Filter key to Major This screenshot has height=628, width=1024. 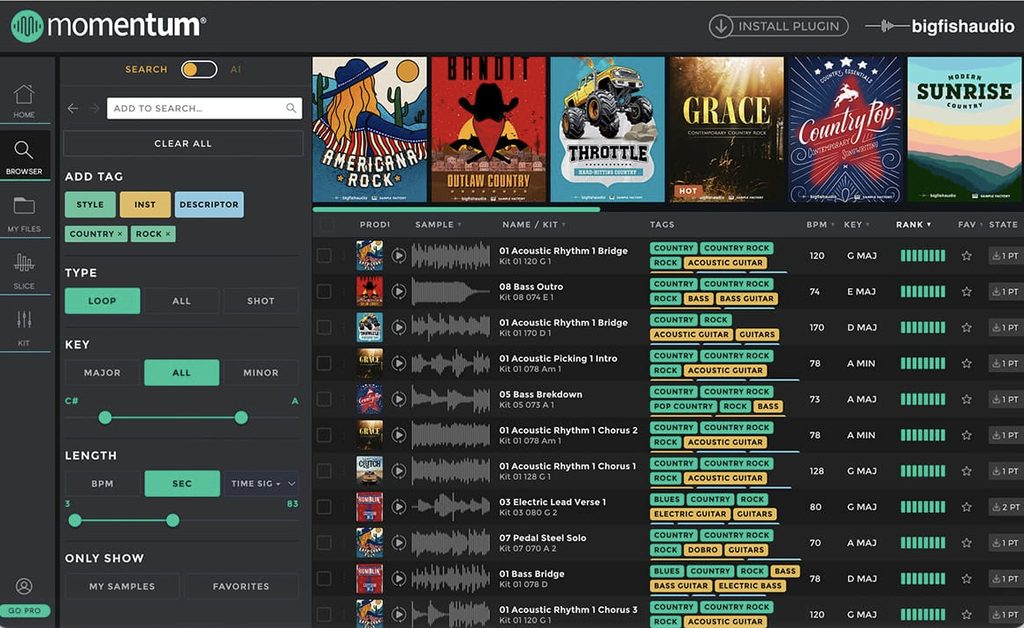click(x=103, y=373)
